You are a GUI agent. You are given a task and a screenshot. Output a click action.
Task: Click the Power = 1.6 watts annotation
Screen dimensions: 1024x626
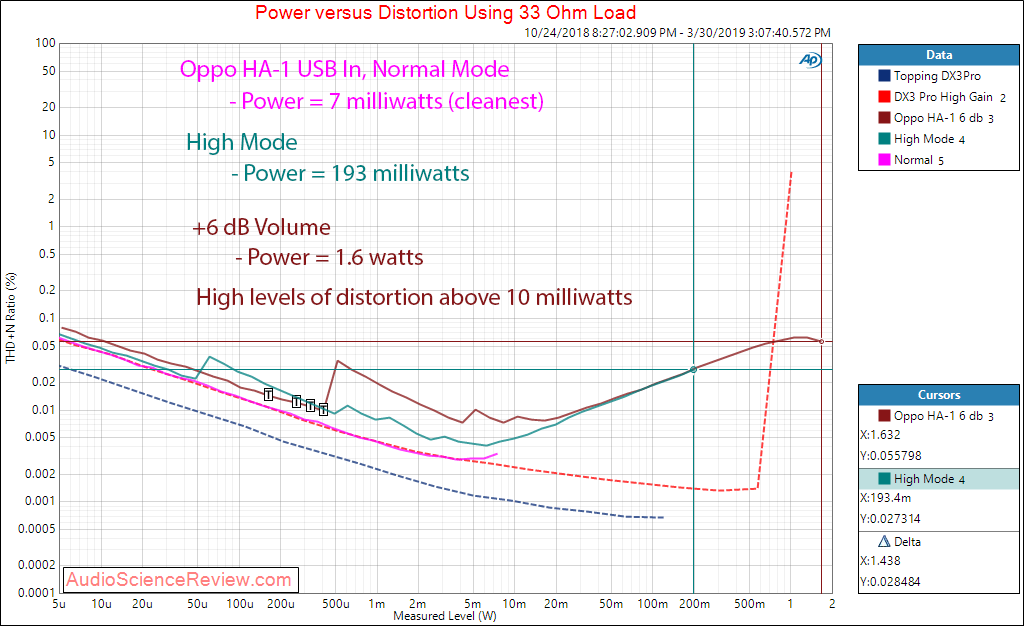(x=329, y=257)
